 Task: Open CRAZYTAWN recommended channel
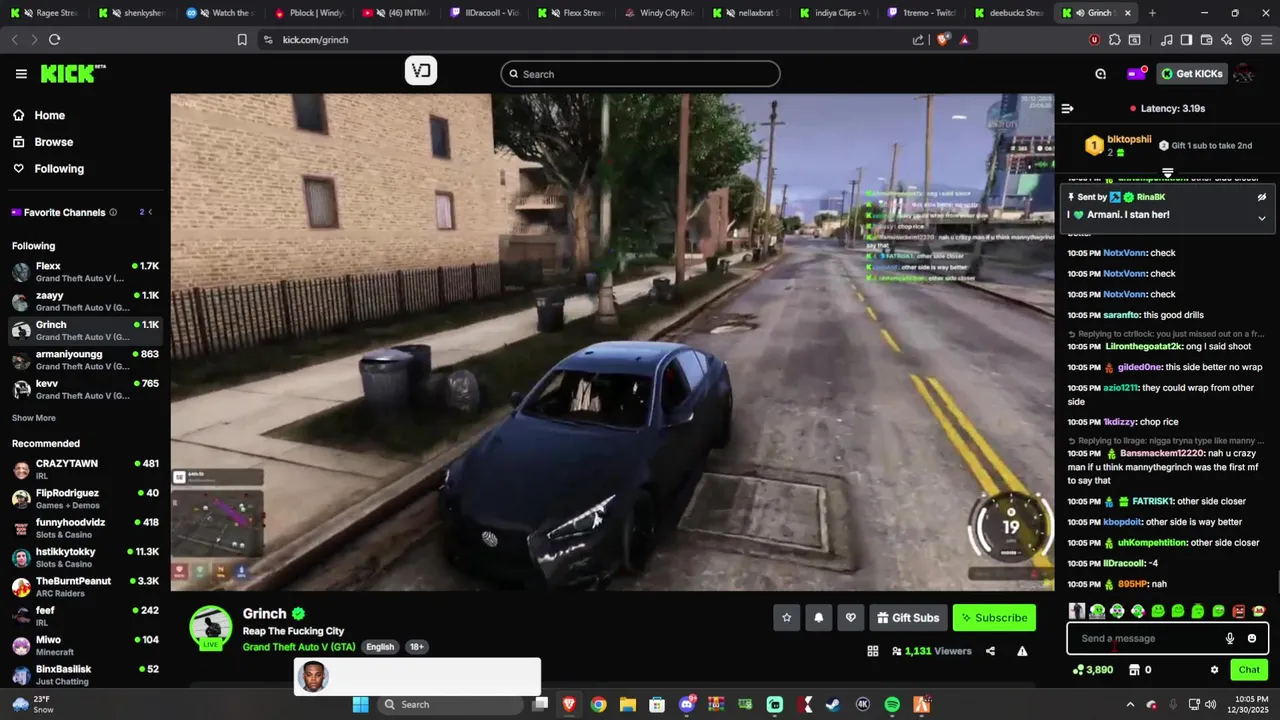(85, 470)
